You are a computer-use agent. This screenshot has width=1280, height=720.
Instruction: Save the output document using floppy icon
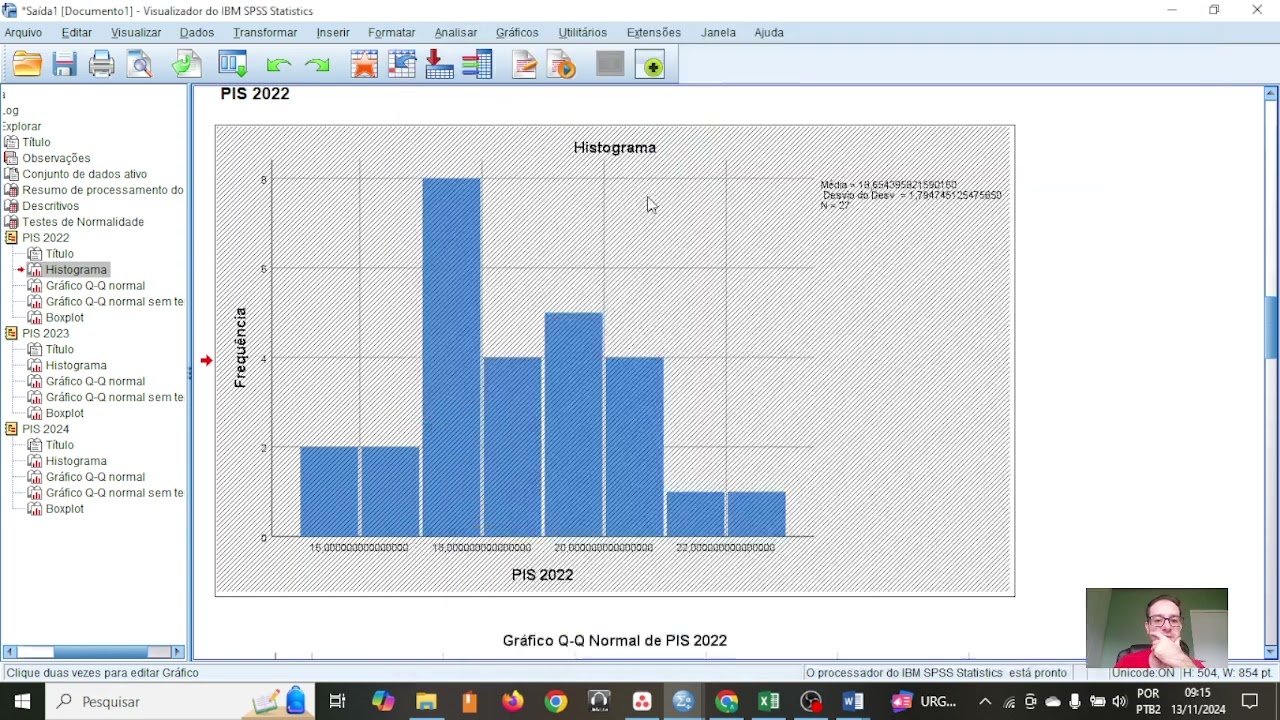click(x=65, y=66)
